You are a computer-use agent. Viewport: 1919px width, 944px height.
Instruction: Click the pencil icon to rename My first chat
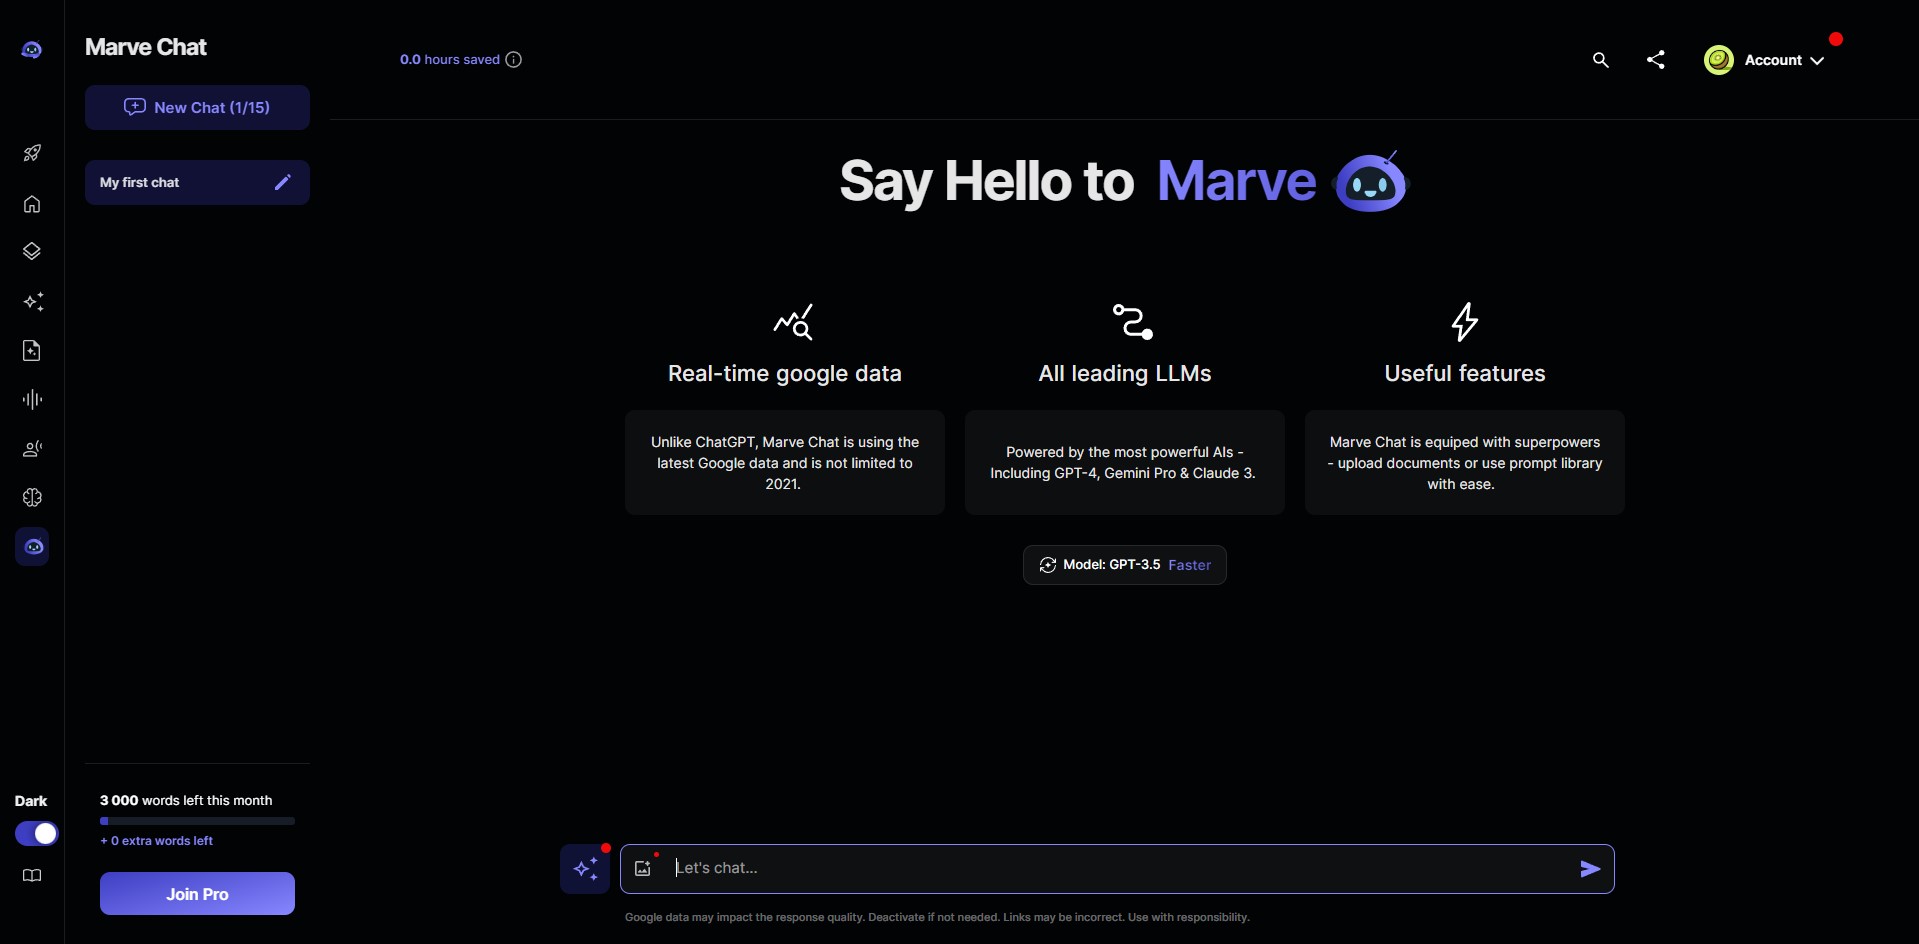pyautogui.click(x=283, y=182)
